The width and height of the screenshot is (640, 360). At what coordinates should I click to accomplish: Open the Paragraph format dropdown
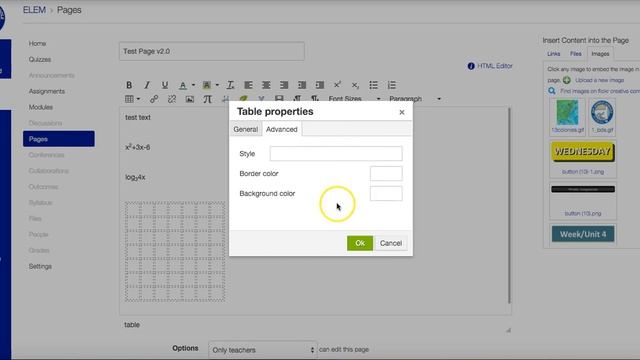415,99
